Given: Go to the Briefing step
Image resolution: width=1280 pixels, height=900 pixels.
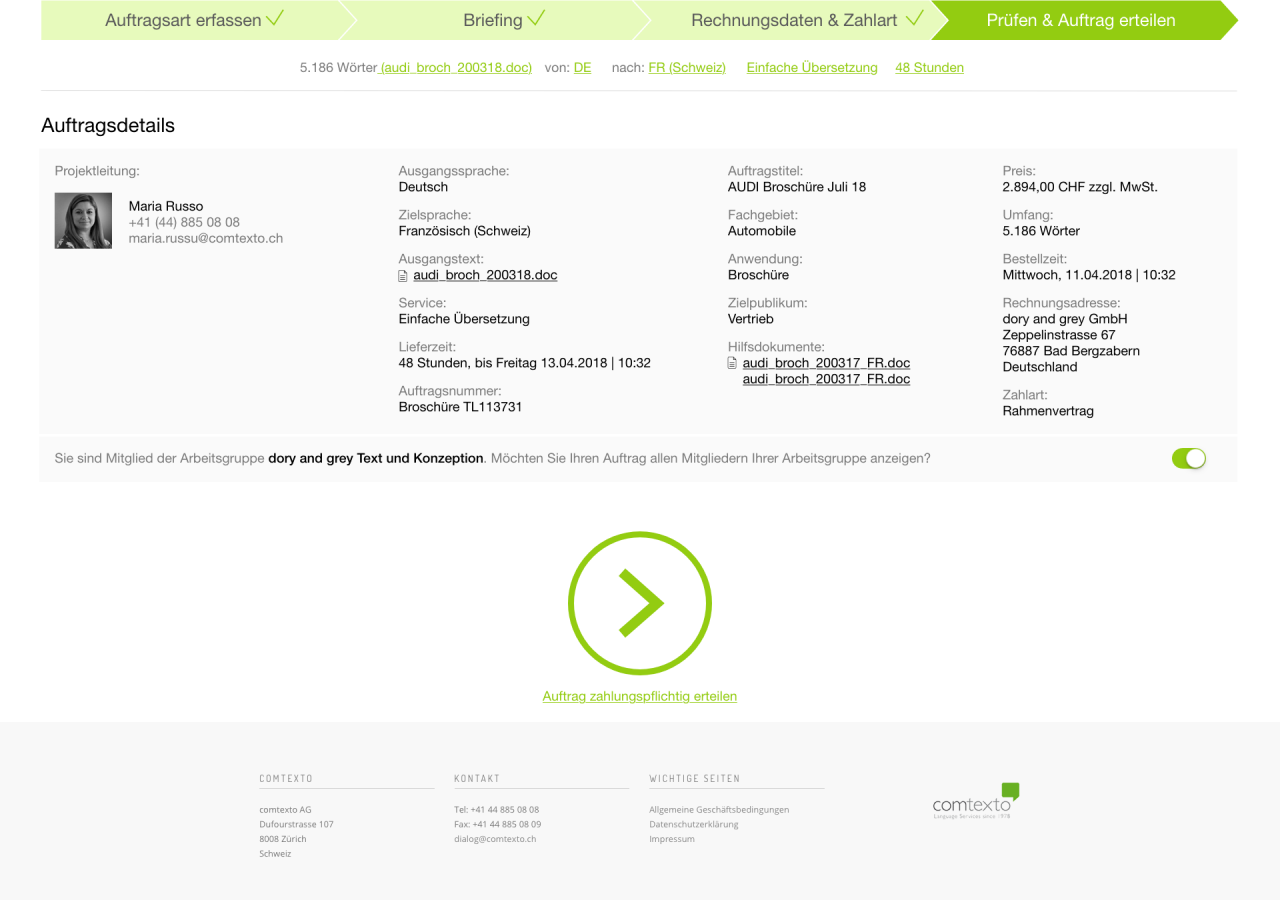Looking at the screenshot, I should [504, 20].
